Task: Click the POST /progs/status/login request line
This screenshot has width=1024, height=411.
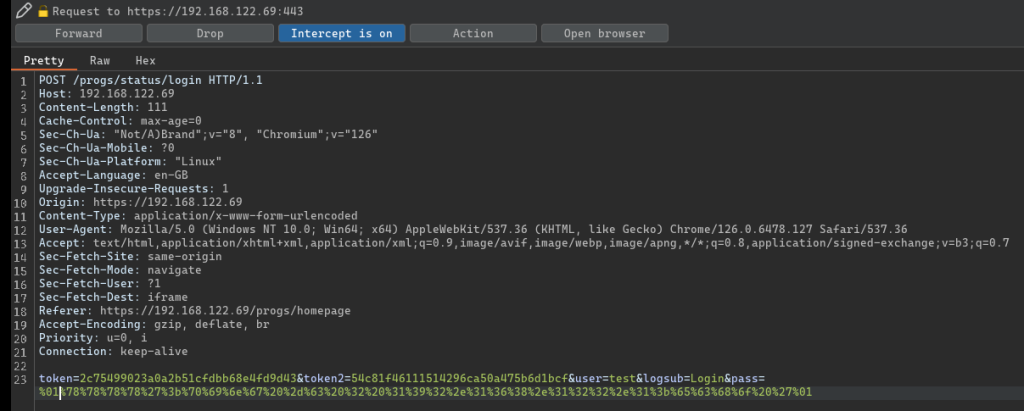Action: tap(151, 80)
